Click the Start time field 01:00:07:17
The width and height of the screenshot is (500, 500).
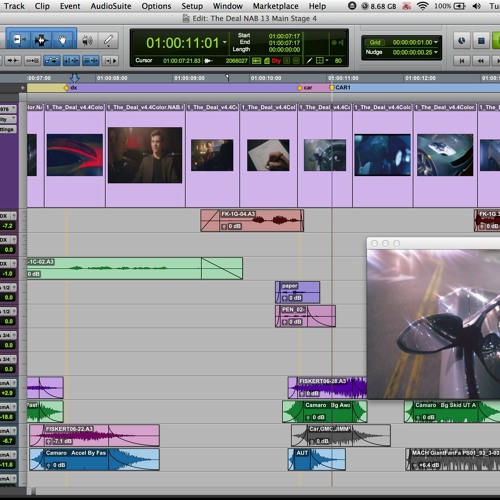[284, 36]
